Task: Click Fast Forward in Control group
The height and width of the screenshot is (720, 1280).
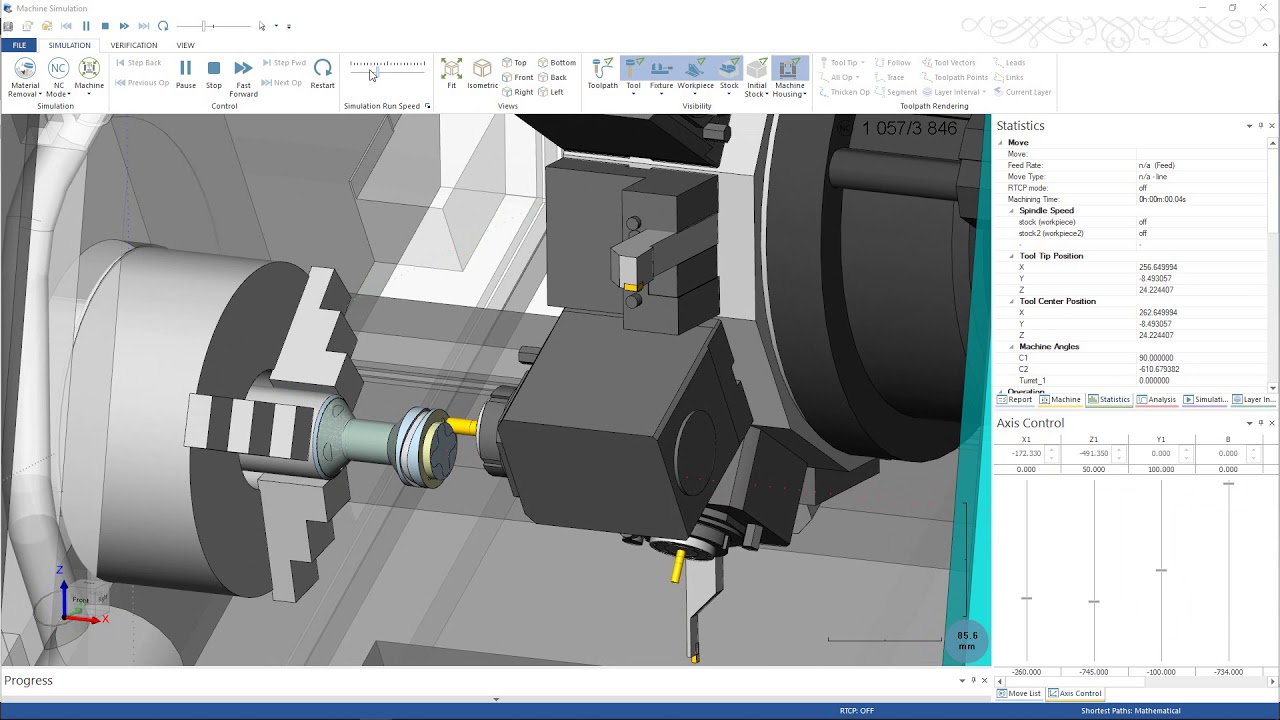Action: coord(243,77)
